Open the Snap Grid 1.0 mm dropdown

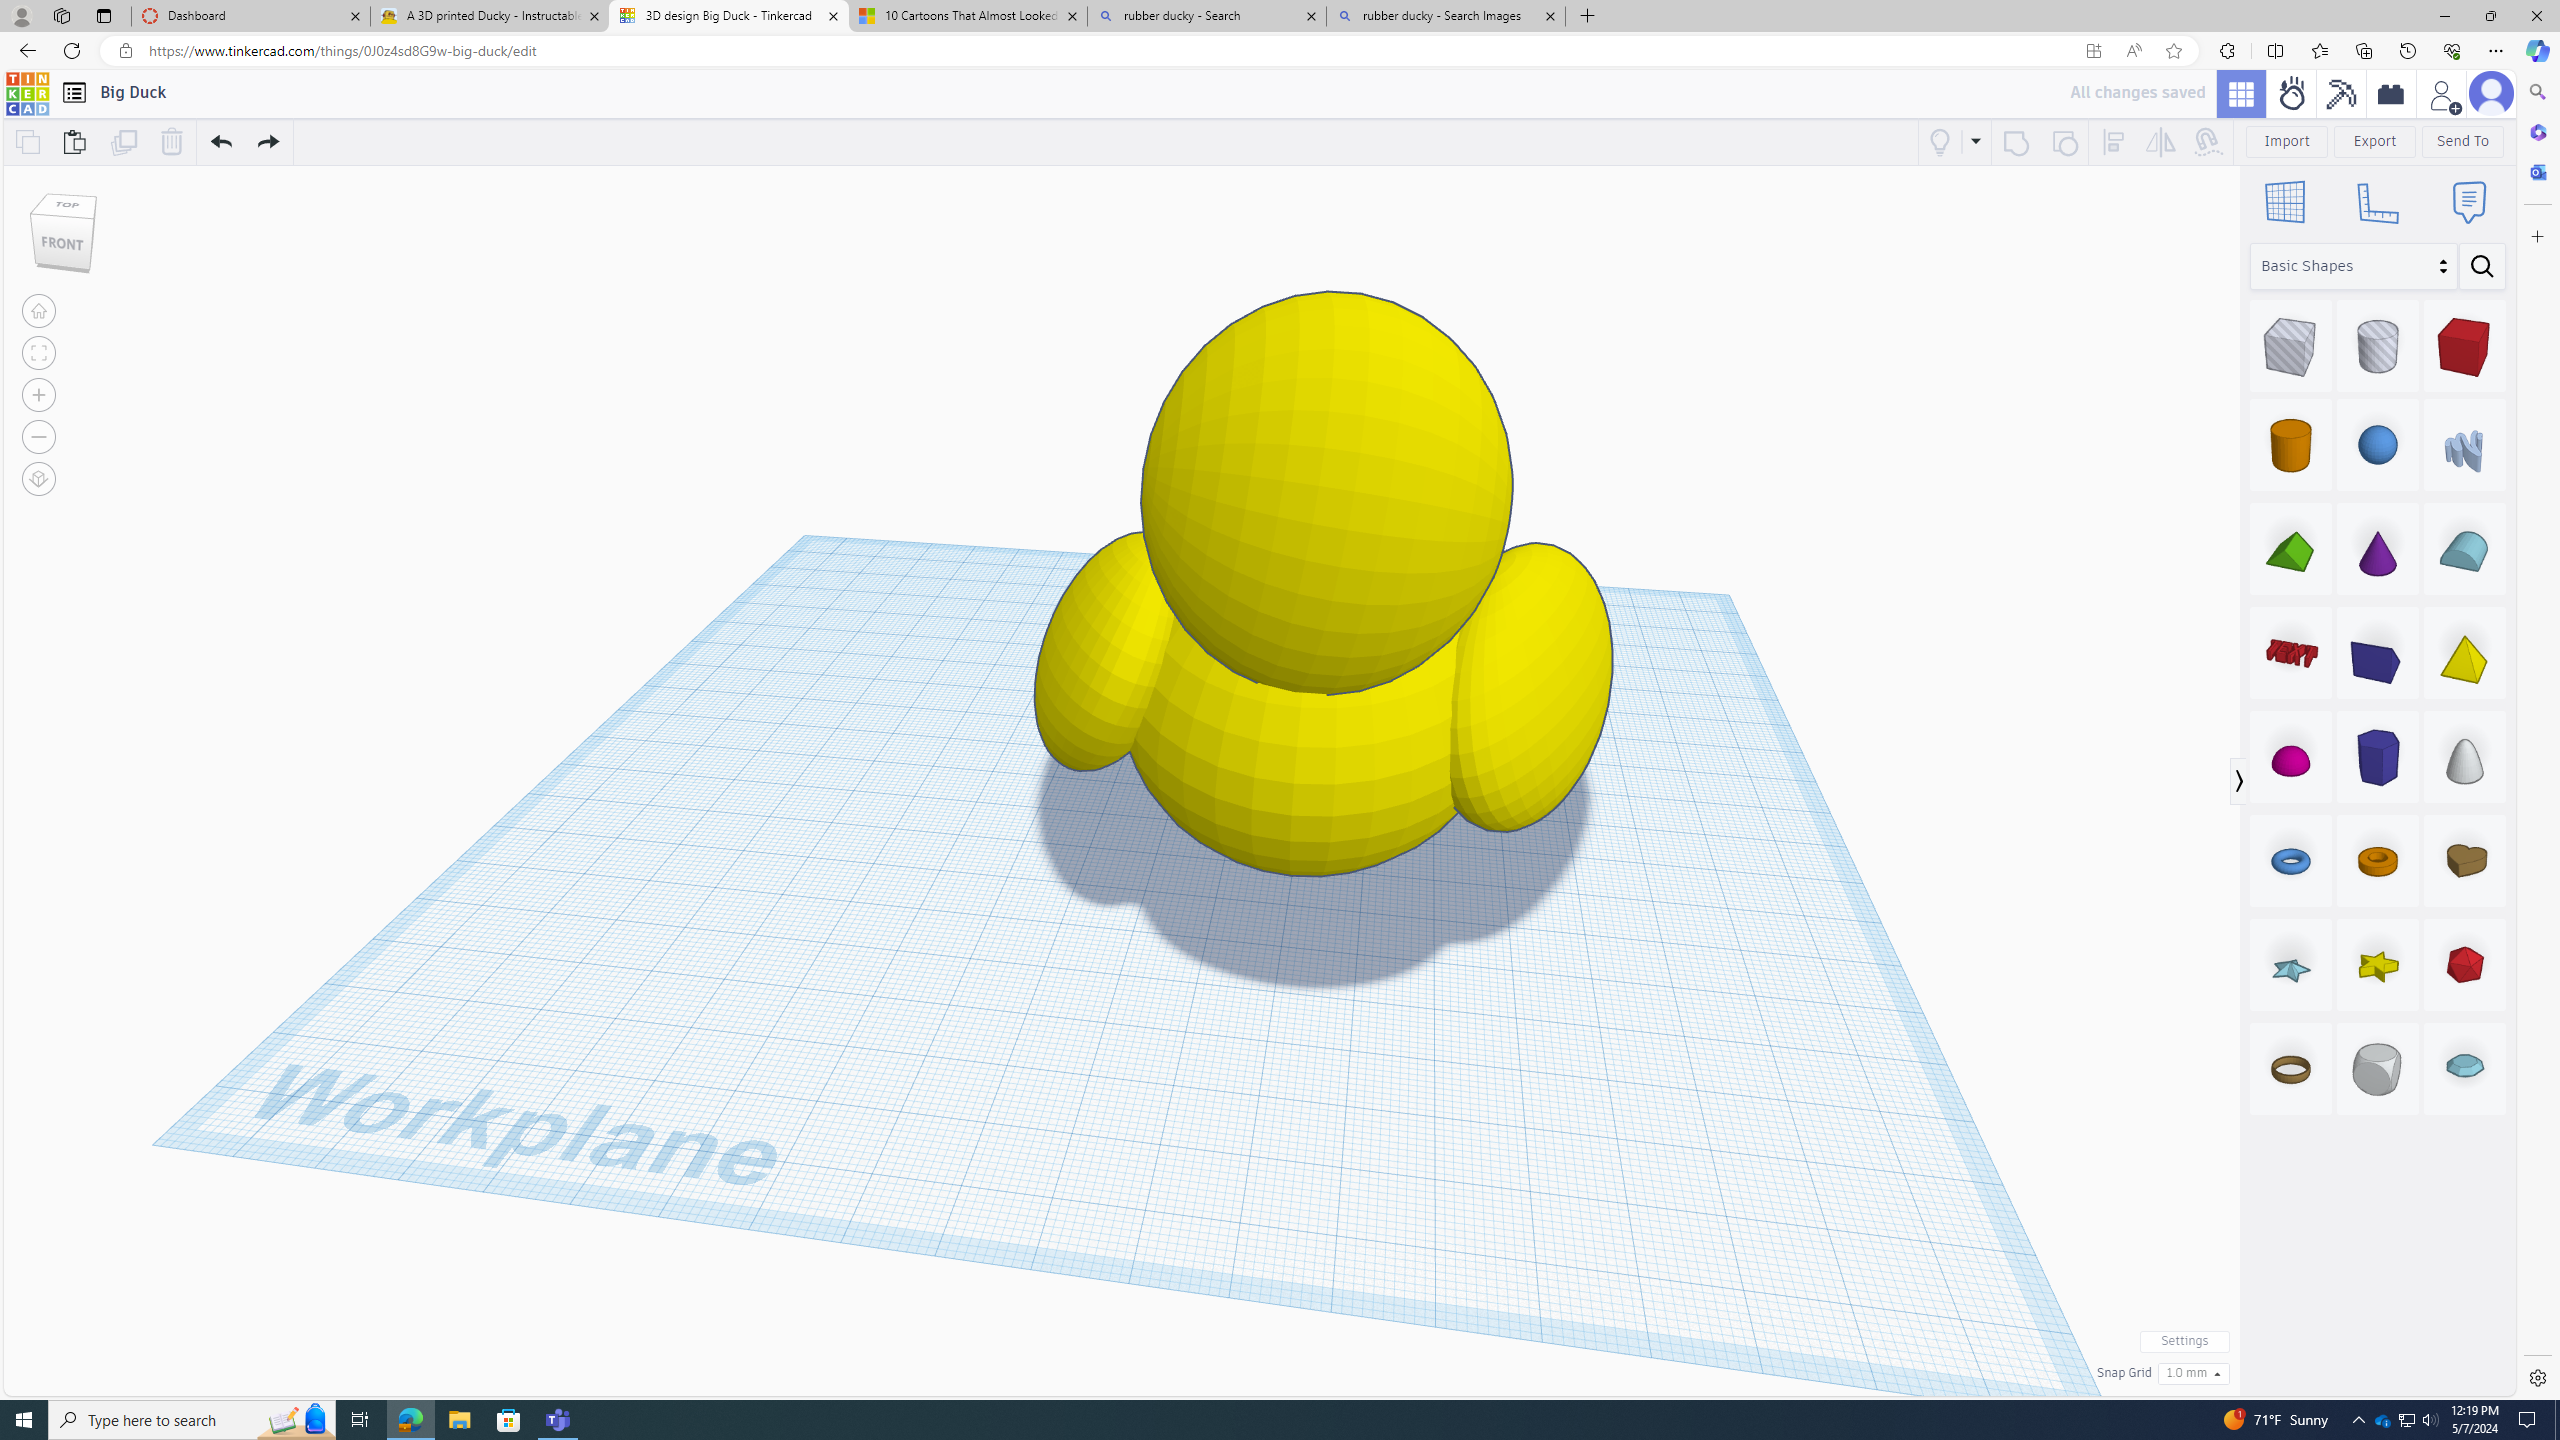[2193, 1373]
